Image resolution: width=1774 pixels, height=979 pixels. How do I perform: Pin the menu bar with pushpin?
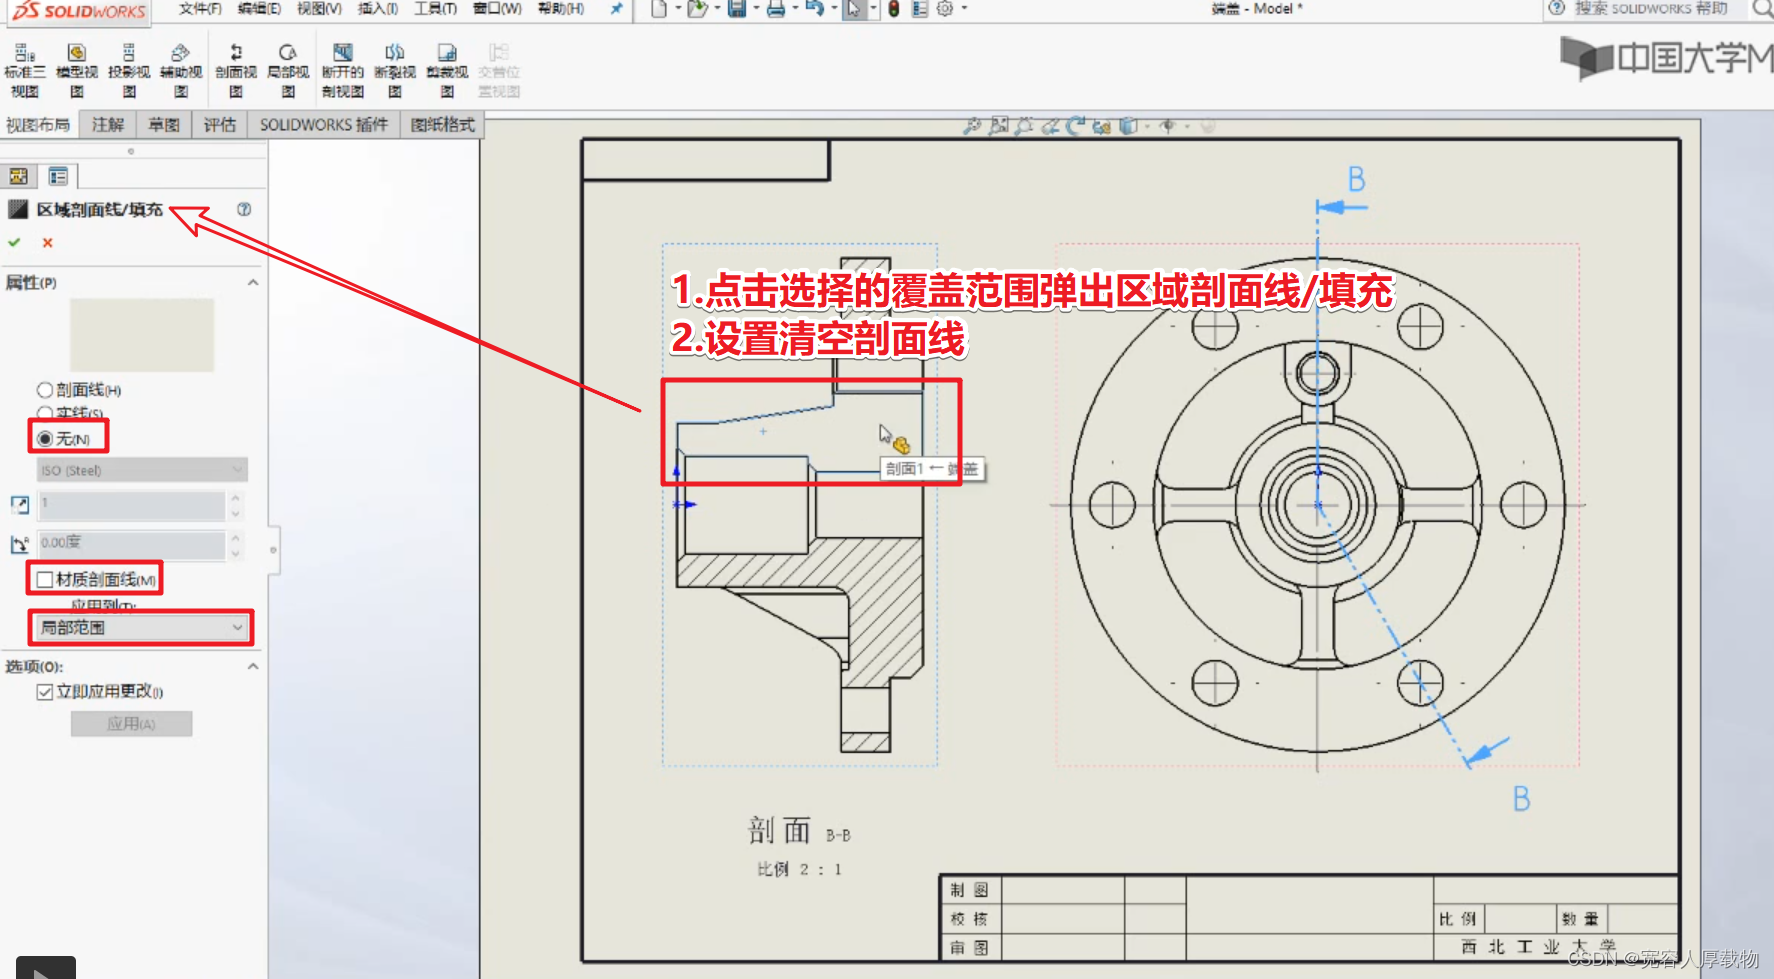[616, 9]
